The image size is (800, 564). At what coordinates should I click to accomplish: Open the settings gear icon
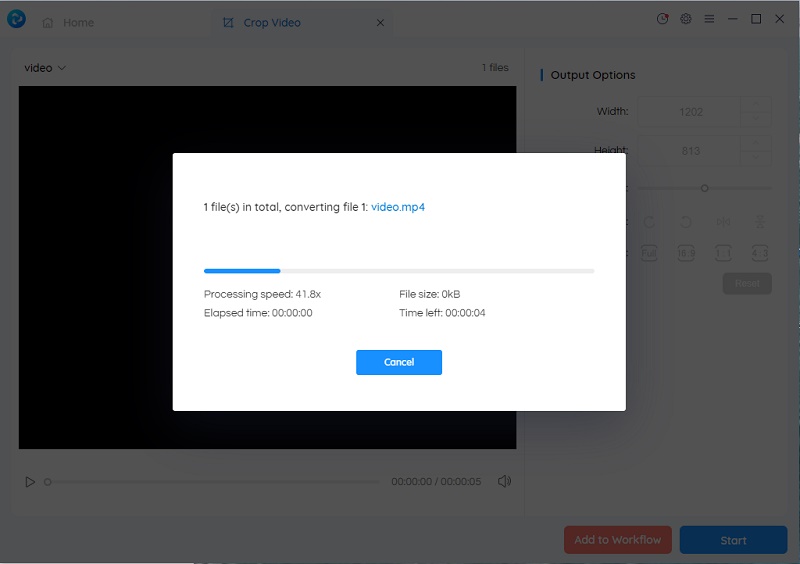[686, 19]
